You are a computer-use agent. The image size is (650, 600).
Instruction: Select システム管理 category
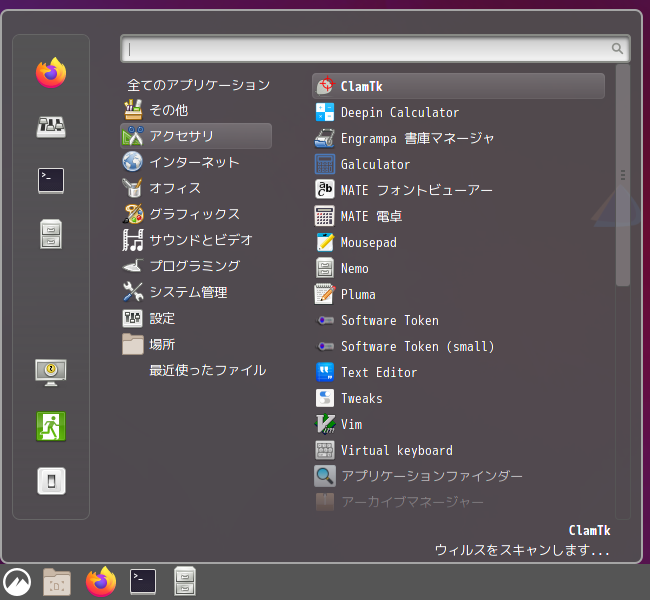[196, 292]
